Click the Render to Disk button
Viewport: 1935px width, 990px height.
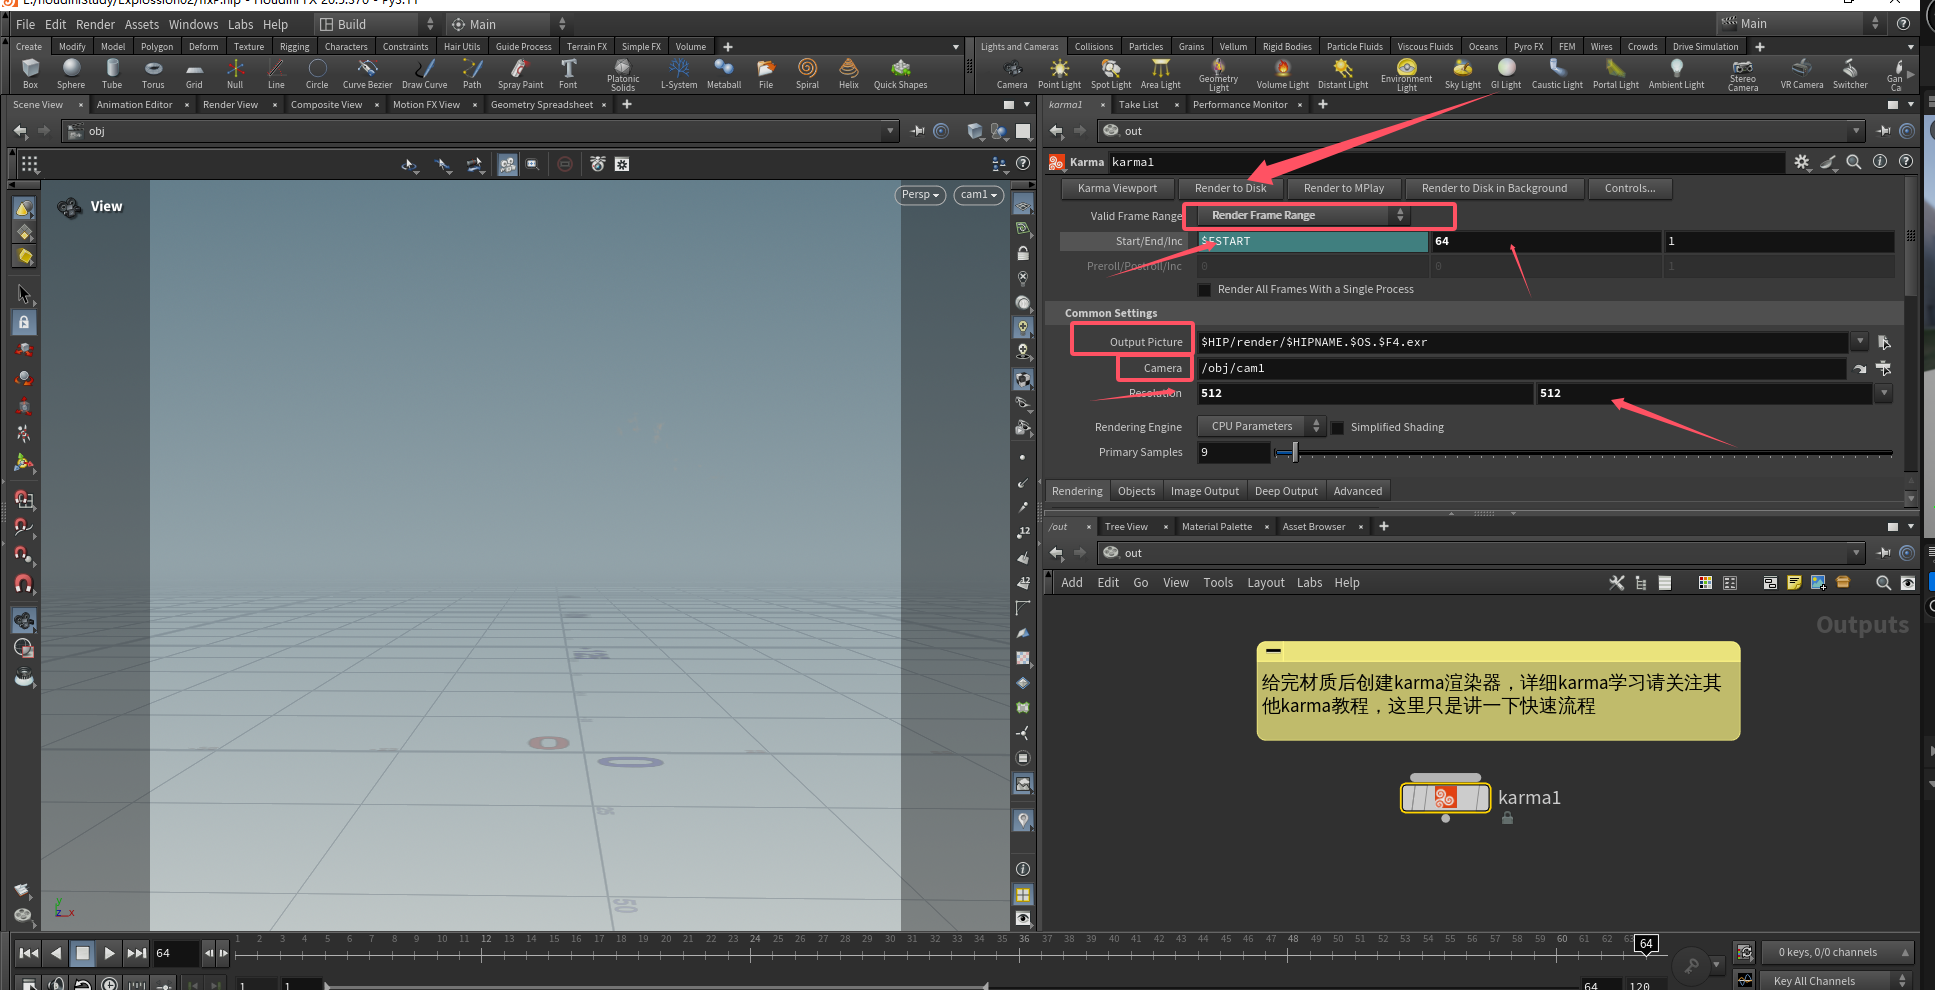[x=1230, y=188]
